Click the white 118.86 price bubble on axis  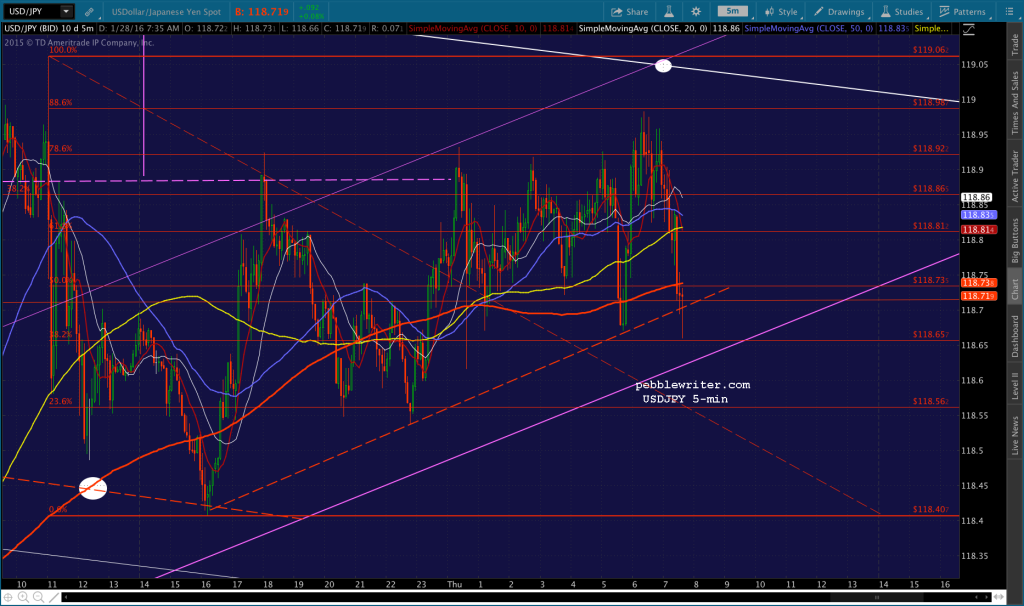point(976,197)
